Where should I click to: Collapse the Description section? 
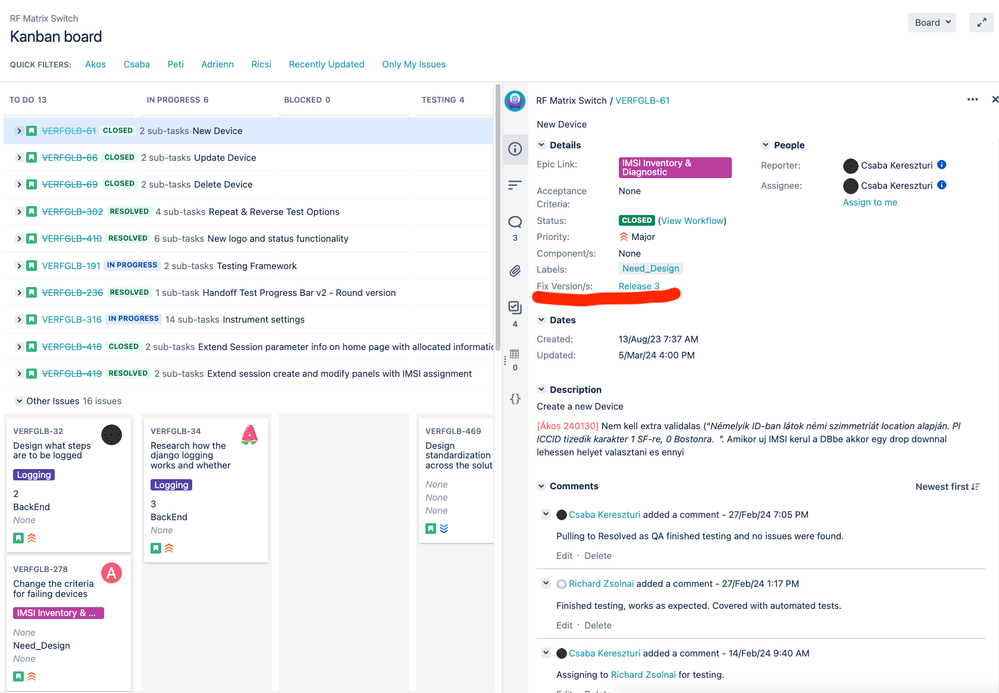point(541,389)
